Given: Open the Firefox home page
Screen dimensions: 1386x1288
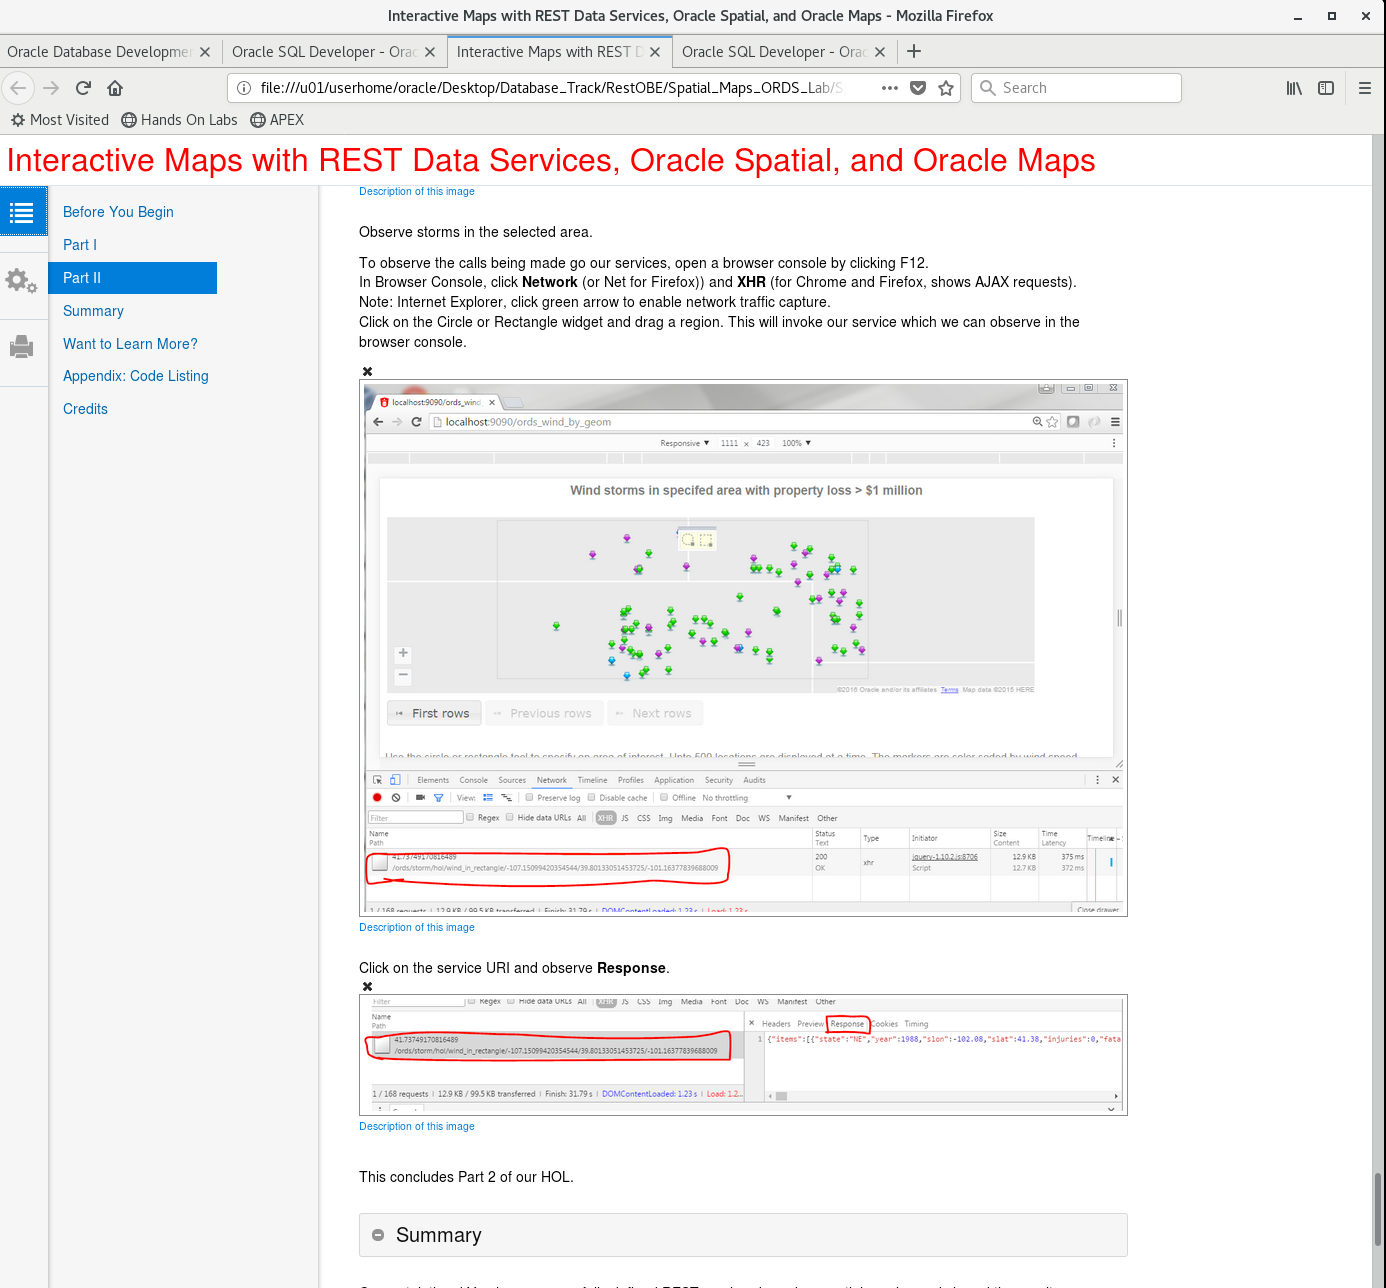Looking at the screenshot, I should 115,88.
